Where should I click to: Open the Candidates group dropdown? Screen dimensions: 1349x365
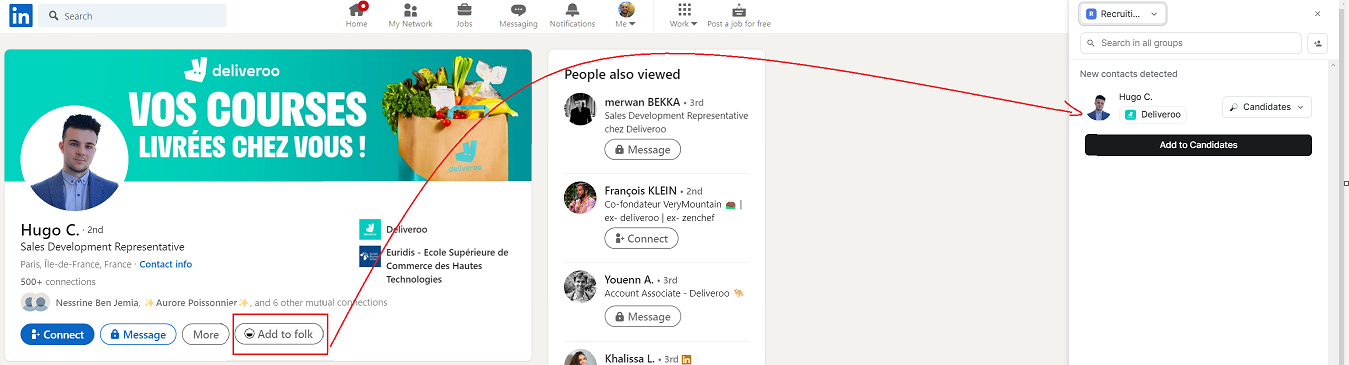[x=1267, y=107]
